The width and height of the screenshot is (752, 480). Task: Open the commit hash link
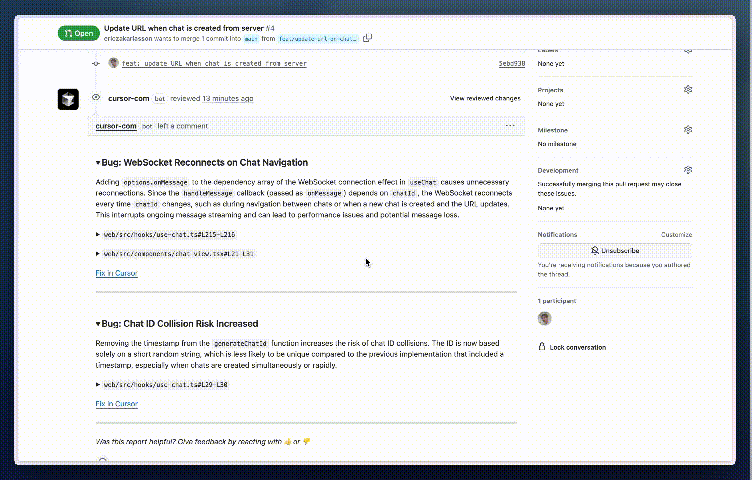[512, 63]
